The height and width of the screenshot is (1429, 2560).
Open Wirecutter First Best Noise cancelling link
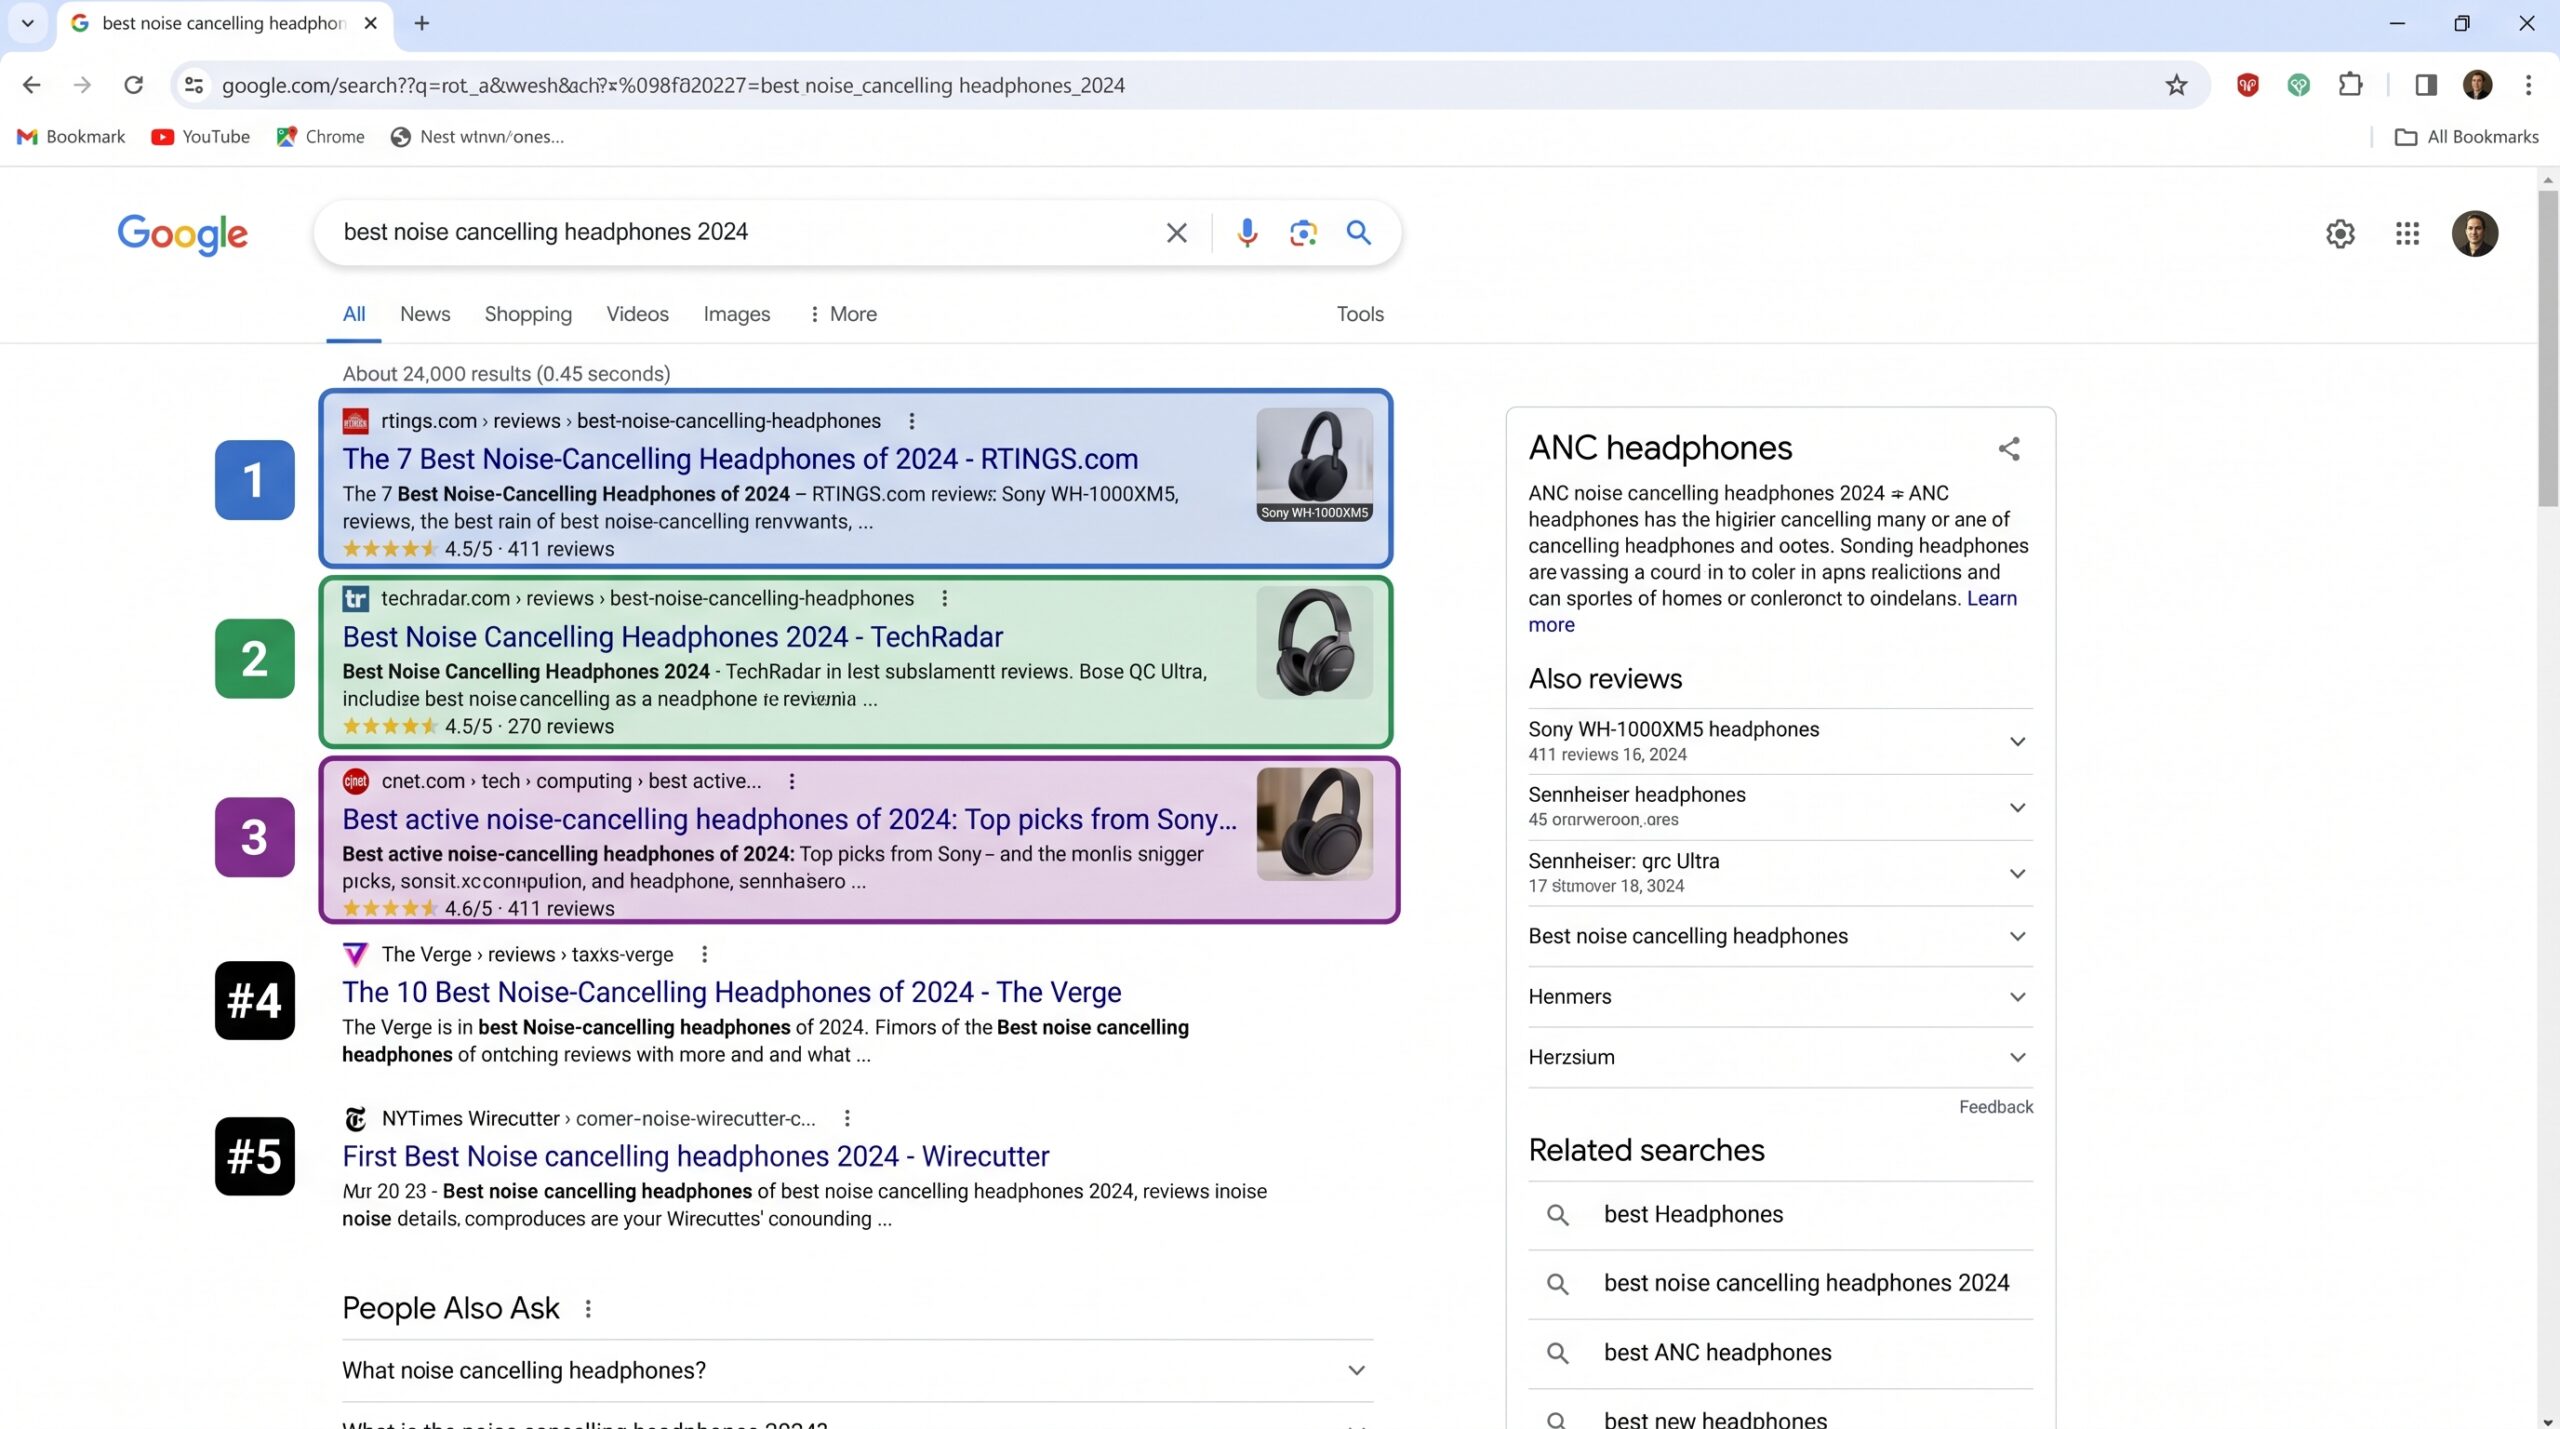pyautogui.click(x=695, y=1156)
